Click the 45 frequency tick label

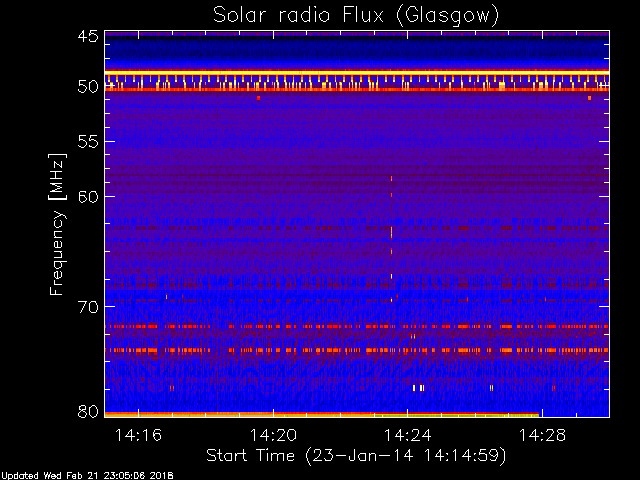pos(88,37)
